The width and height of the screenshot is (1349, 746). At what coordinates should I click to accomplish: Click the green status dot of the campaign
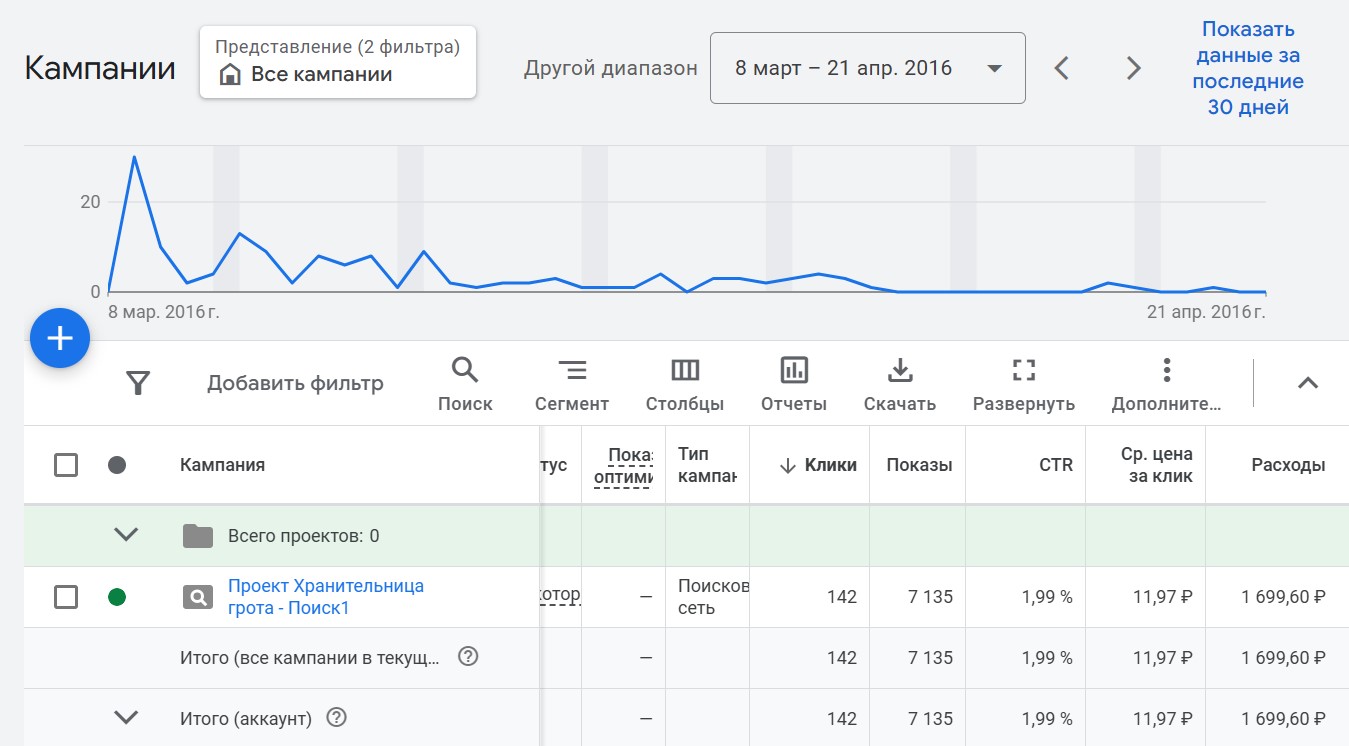pyautogui.click(x=117, y=597)
